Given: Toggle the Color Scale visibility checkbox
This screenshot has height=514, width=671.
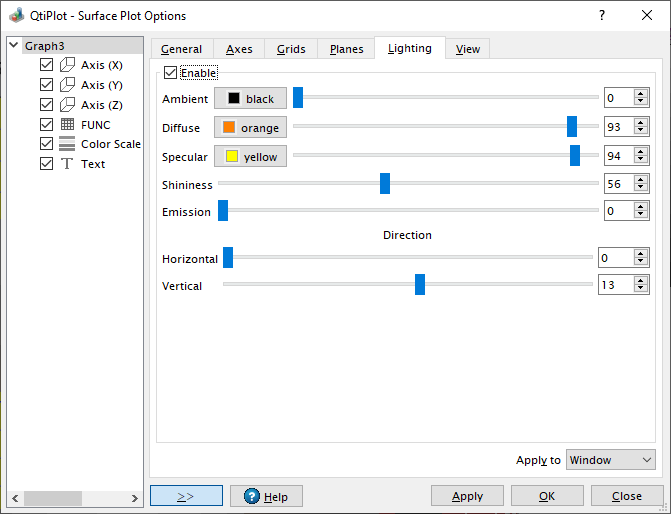Looking at the screenshot, I should (46, 144).
